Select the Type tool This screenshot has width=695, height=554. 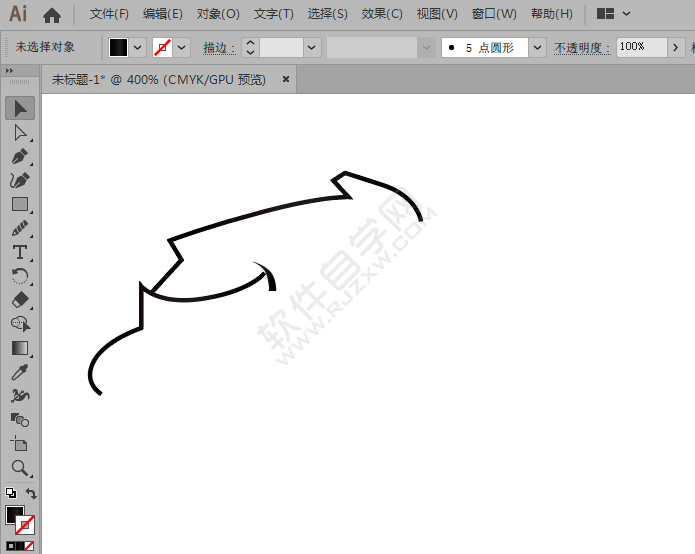coord(20,252)
